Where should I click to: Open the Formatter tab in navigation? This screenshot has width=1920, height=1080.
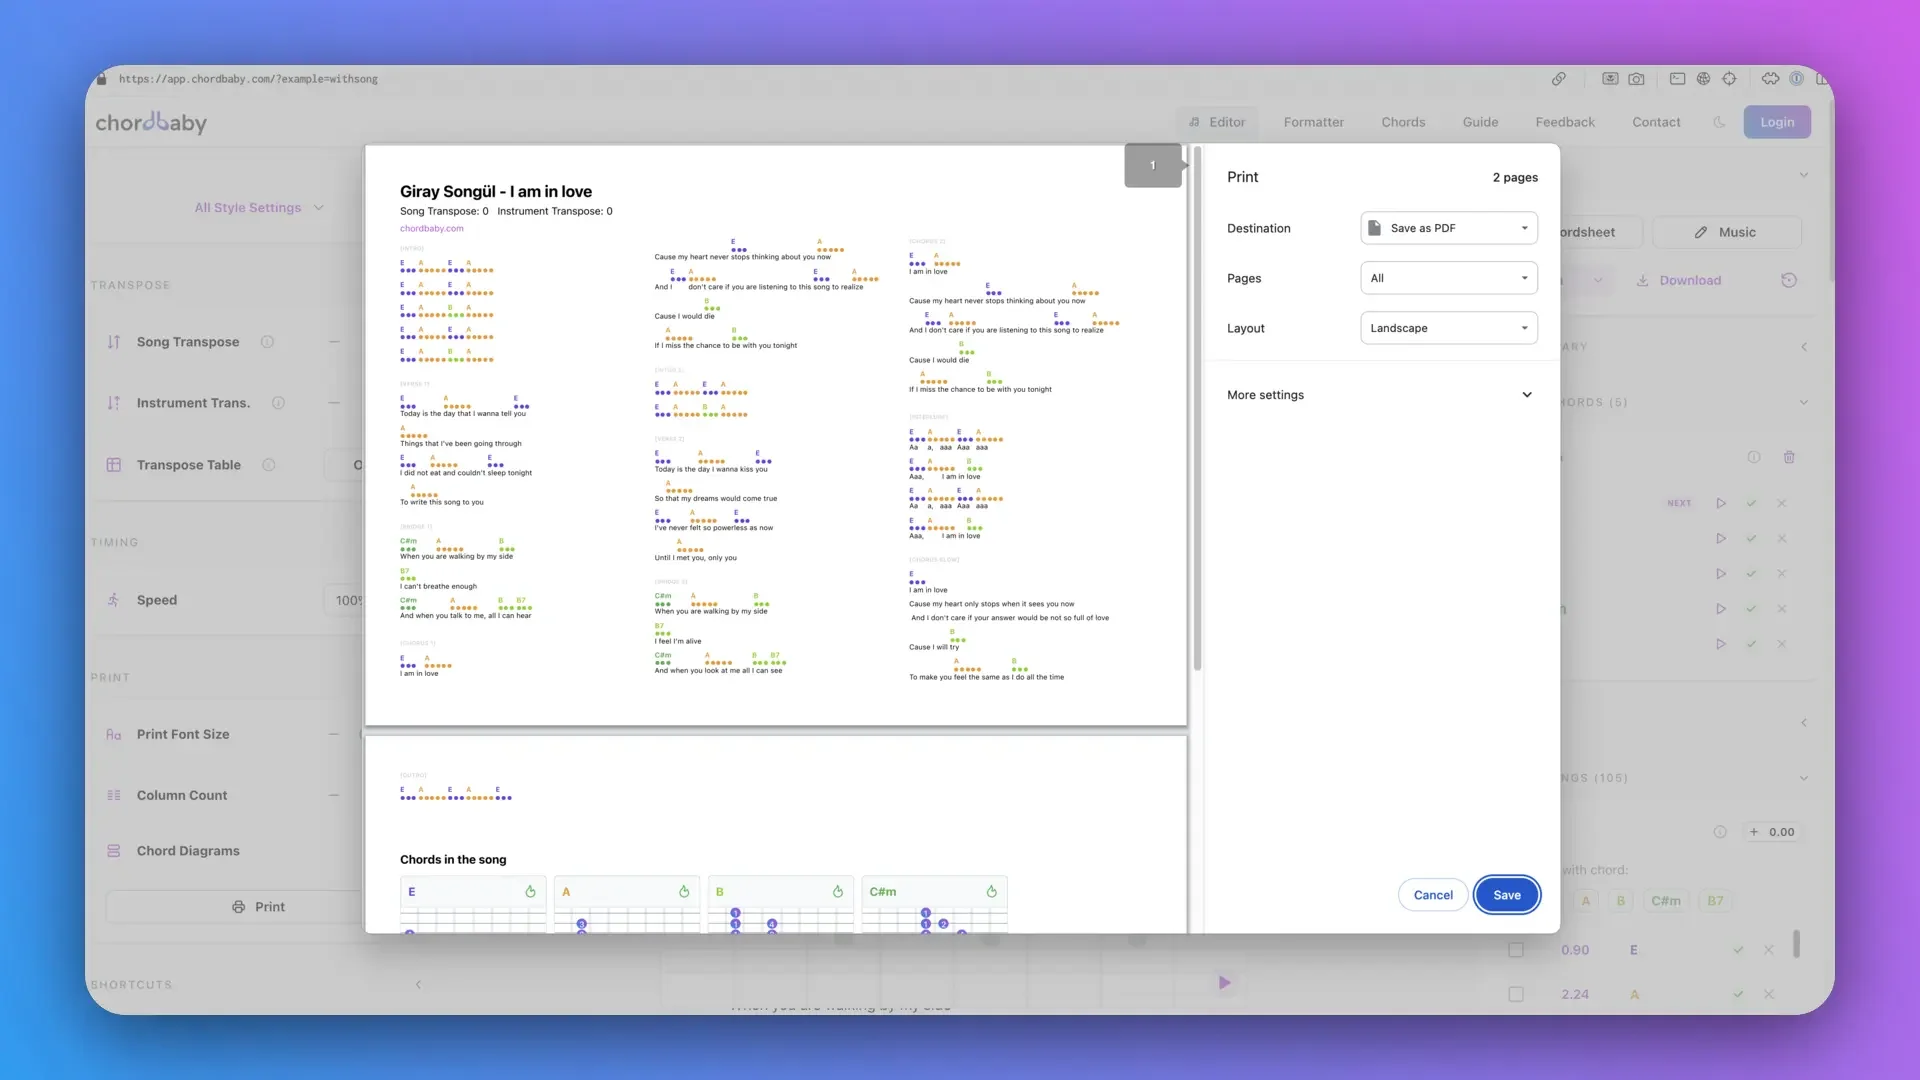click(x=1313, y=122)
